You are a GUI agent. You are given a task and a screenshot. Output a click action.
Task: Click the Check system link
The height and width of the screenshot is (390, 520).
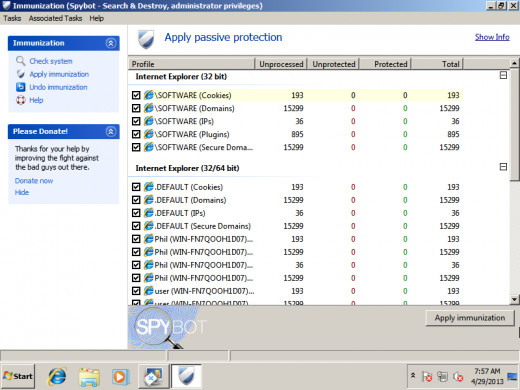(51, 61)
